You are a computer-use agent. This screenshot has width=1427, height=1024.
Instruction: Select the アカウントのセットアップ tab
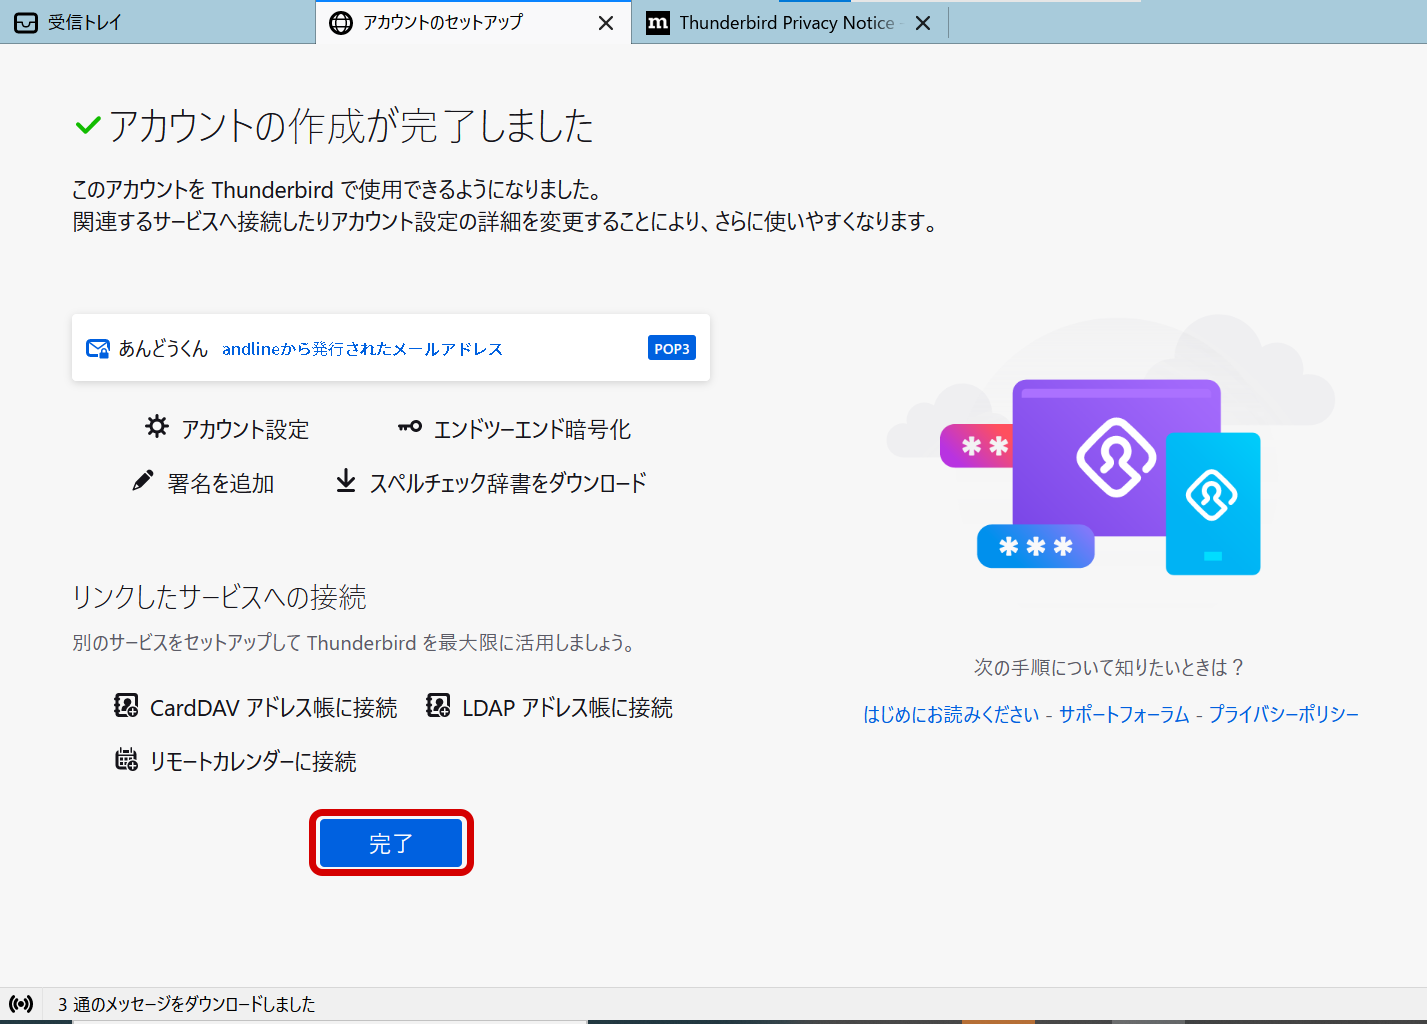tap(442, 22)
